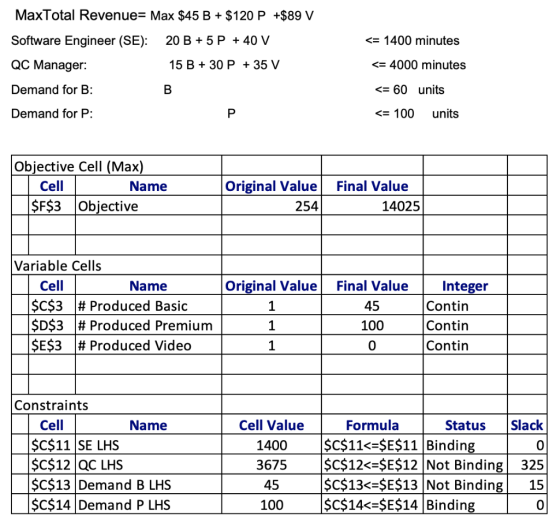
Task: Click the Software Engineer (SE) constraint label
Action: [x=79, y=41]
